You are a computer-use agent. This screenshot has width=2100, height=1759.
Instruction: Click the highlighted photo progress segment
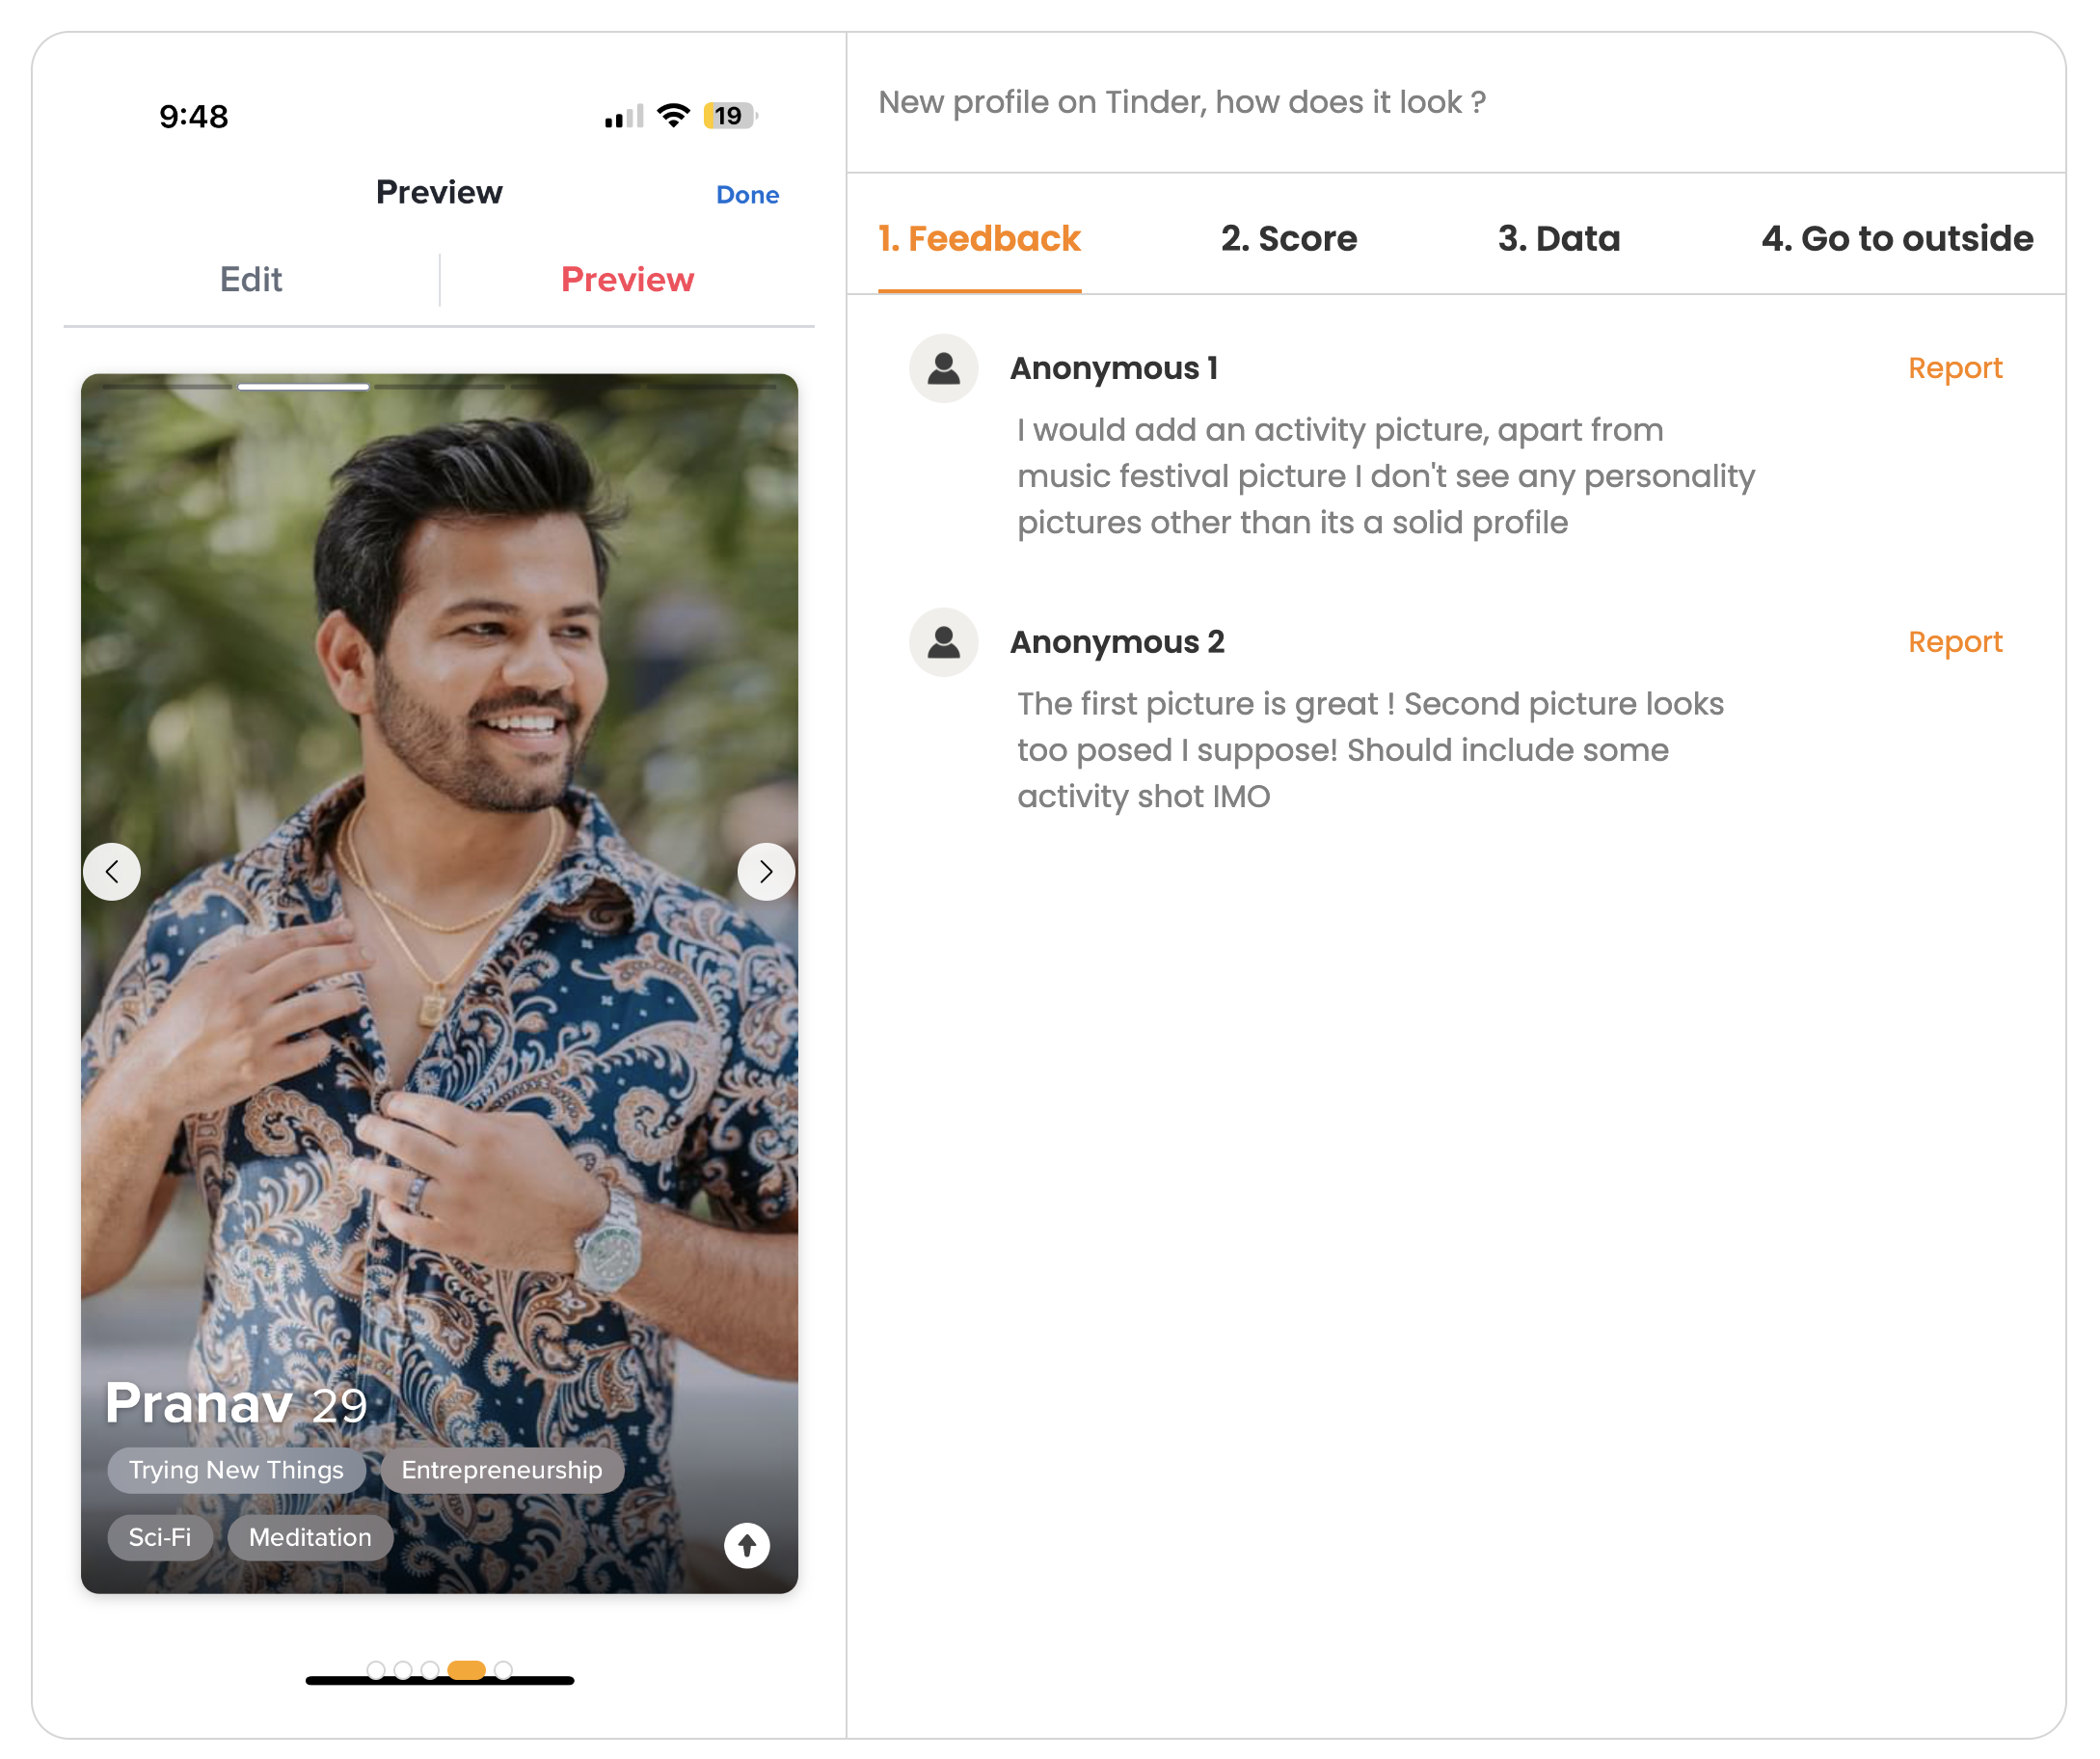coord(304,387)
